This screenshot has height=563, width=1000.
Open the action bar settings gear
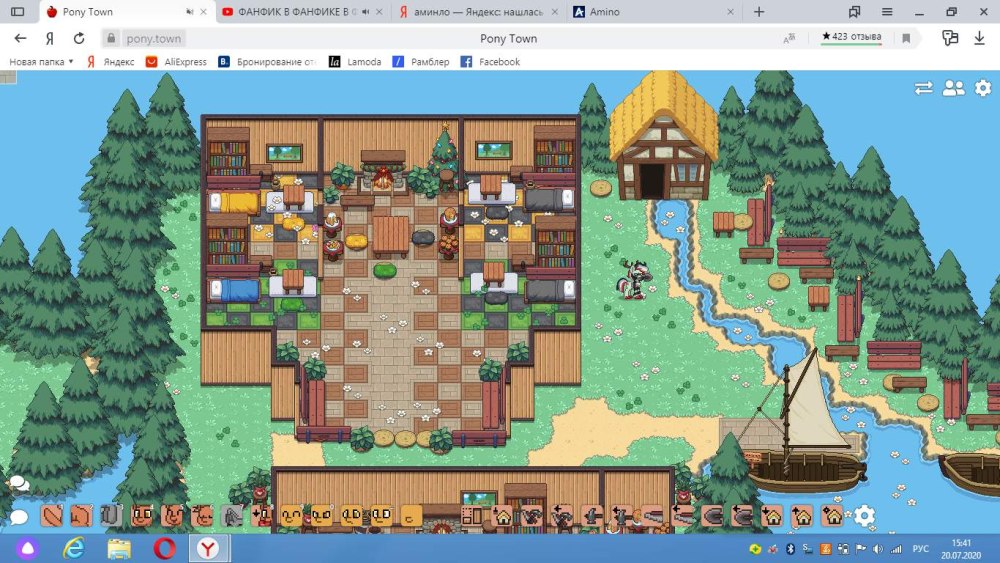(x=864, y=516)
